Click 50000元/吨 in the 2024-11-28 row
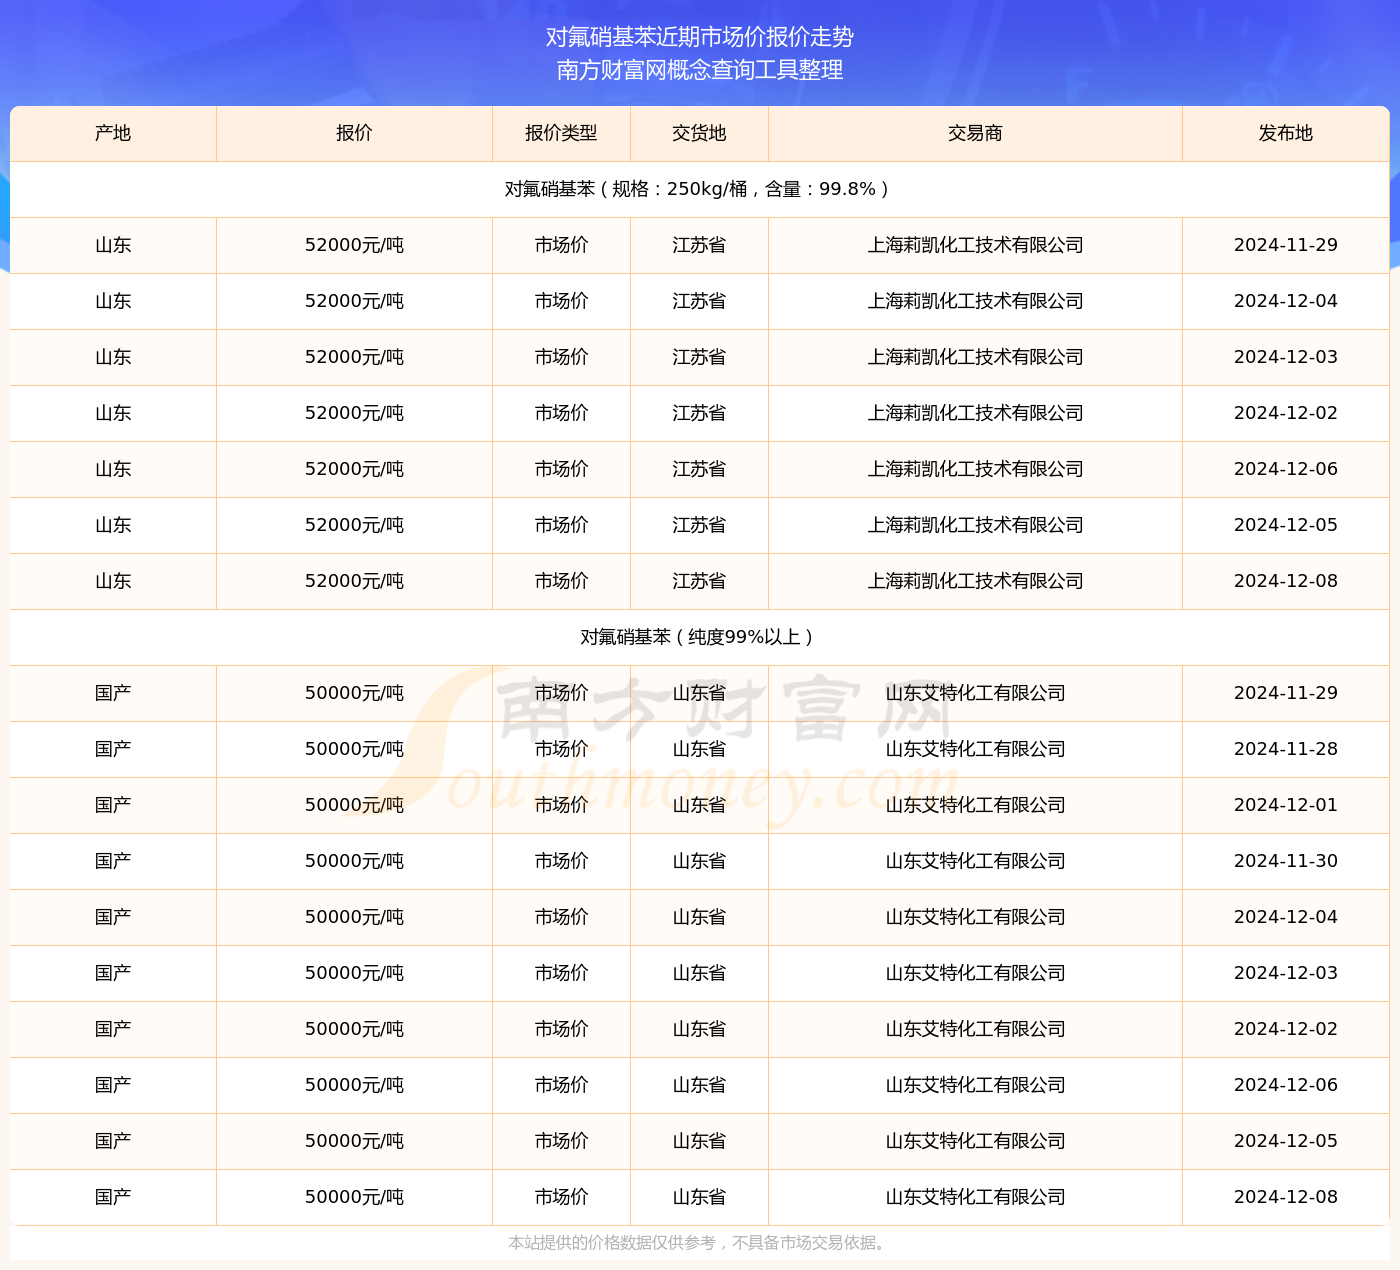This screenshot has height=1270, width=1400. [354, 749]
